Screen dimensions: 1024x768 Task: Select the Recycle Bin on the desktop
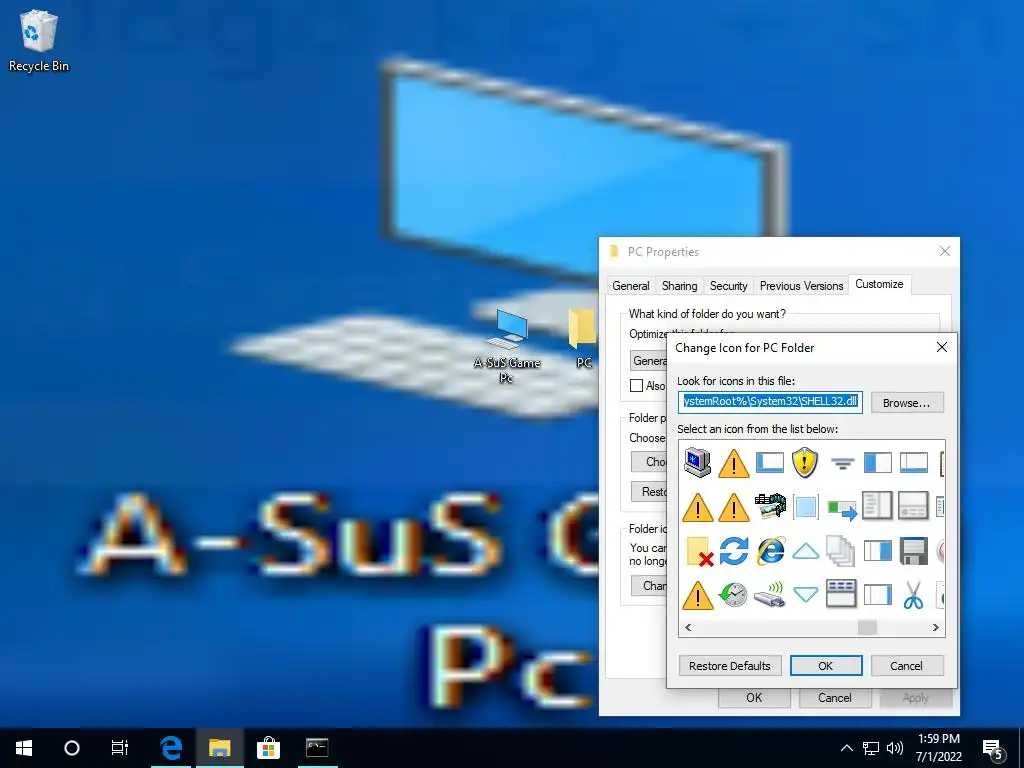(39, 40)
